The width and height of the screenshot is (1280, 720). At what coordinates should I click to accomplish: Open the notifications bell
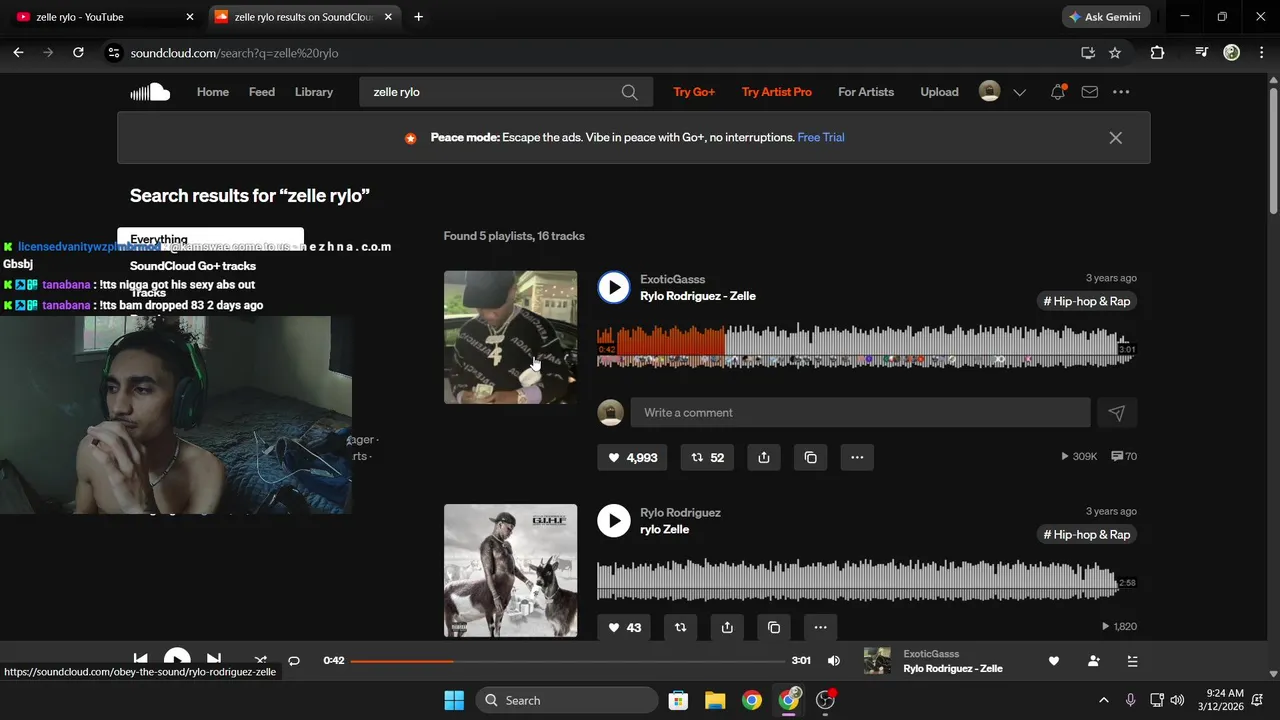(x=1058, y=92)
